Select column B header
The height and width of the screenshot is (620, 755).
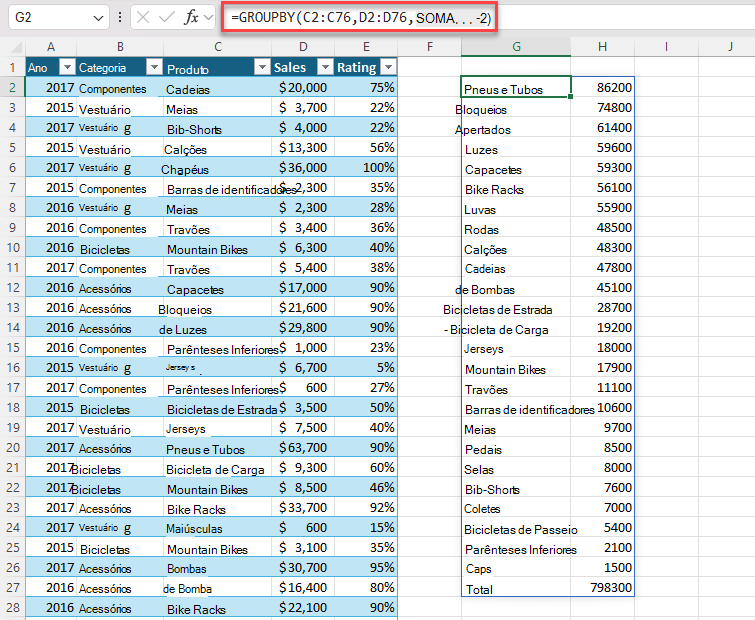point(120,47)
